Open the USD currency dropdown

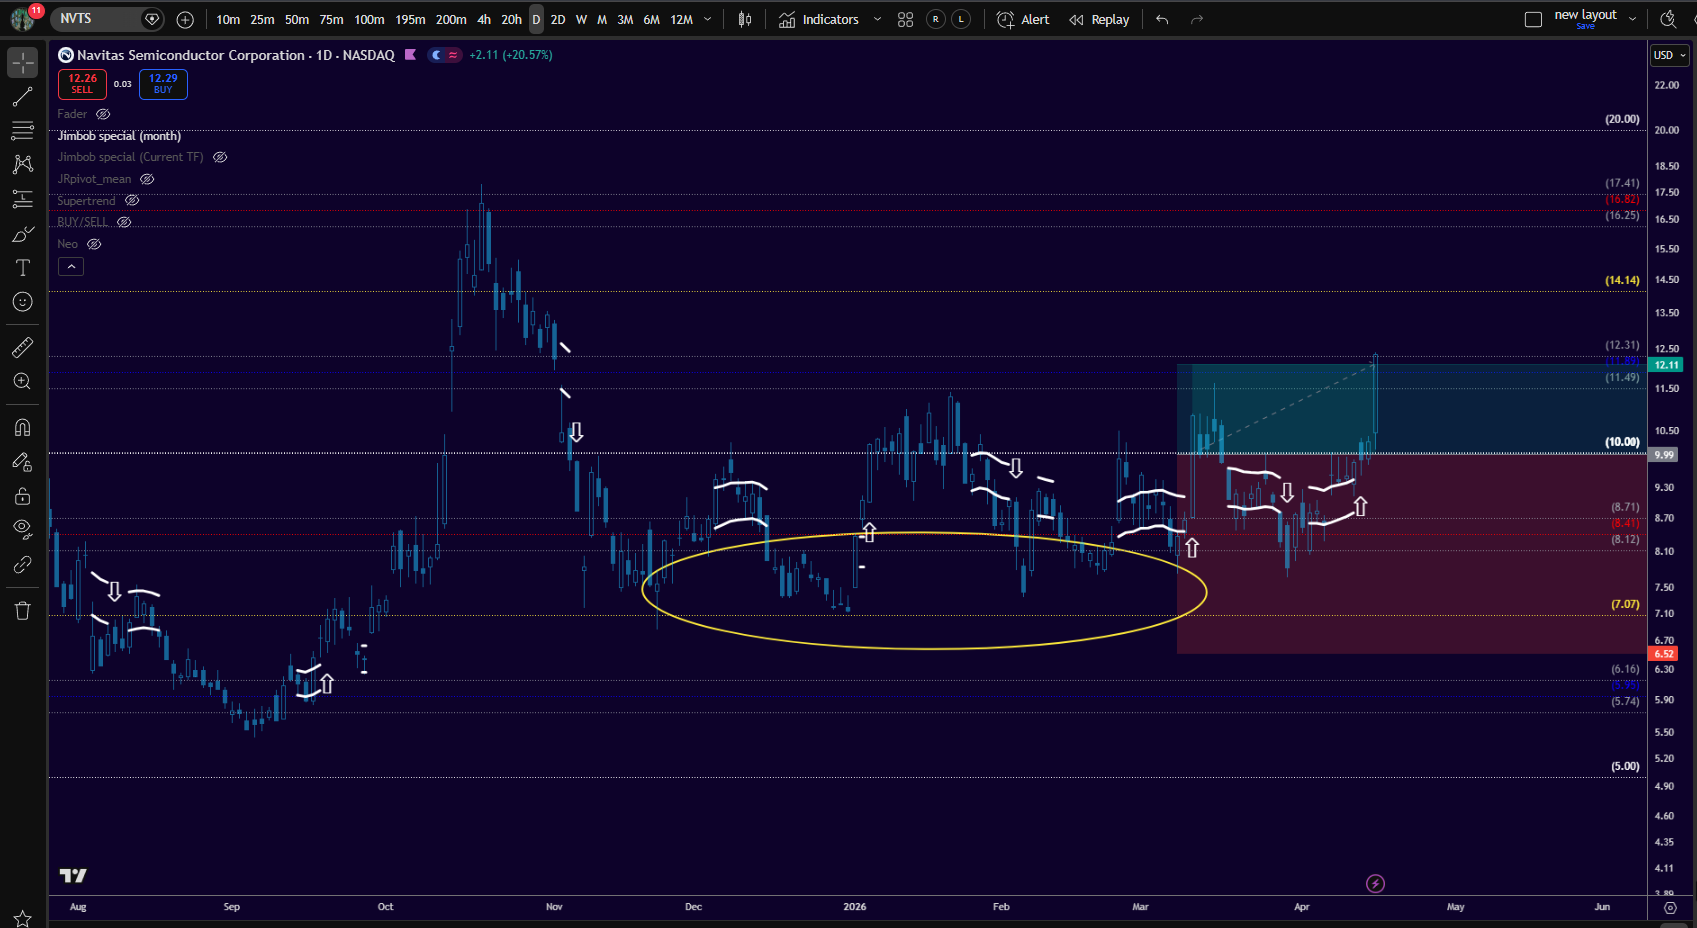tap(1669, 55)
